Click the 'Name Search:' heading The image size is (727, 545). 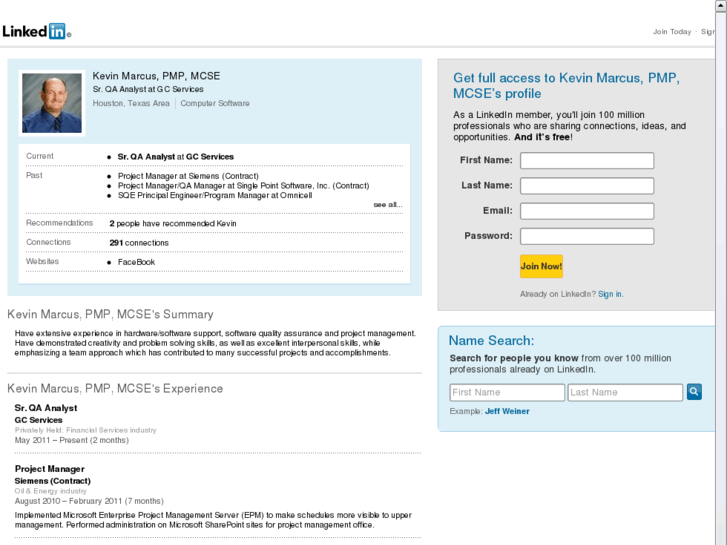tap(491, 341)
